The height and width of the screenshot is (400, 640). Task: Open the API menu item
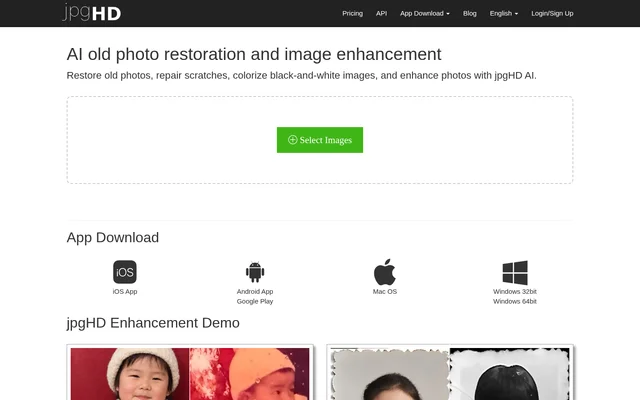pos(381,13)
